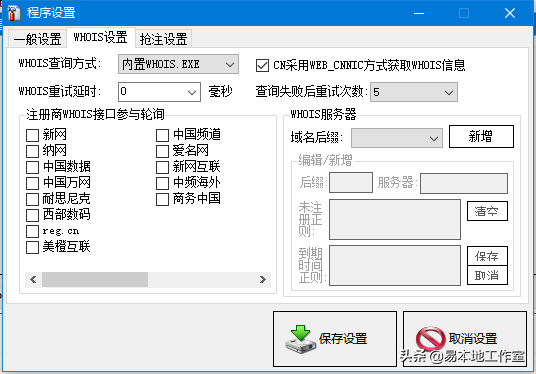Image resolution: width=536 pixels, height=374 pixels.
Task: Check the 西部数码 checkbox
Action: click(x=32, y=215)
